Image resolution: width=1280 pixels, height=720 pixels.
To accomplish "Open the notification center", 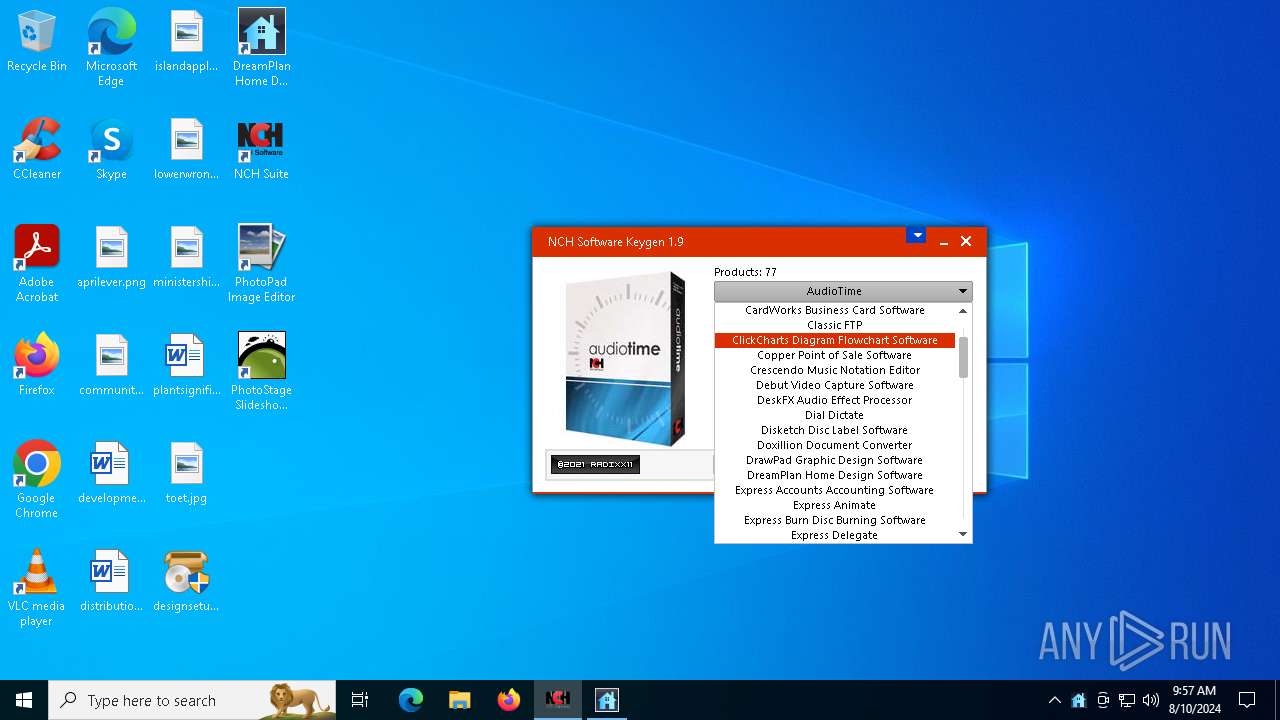I will click(x=1247, y=700).
